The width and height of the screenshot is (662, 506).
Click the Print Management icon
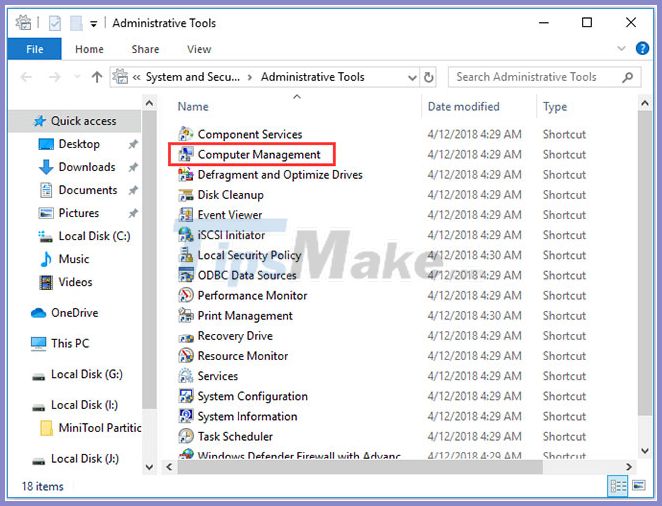tap(186, 316)
